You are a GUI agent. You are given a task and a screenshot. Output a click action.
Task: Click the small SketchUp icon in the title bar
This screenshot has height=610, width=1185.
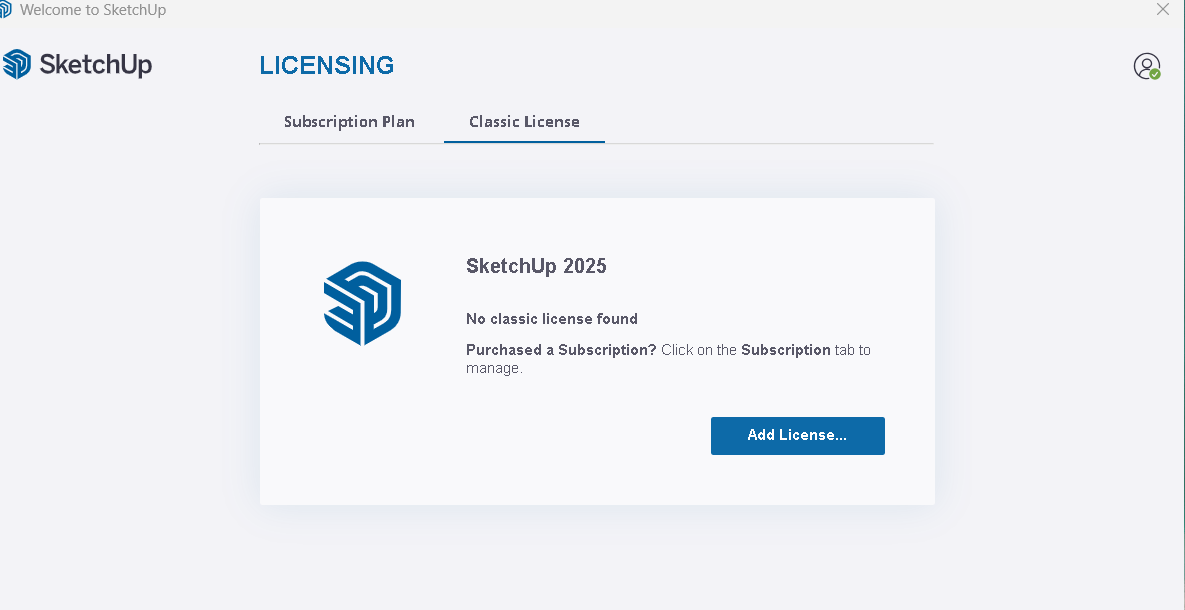pyautogui.click(x=6, y=10)
